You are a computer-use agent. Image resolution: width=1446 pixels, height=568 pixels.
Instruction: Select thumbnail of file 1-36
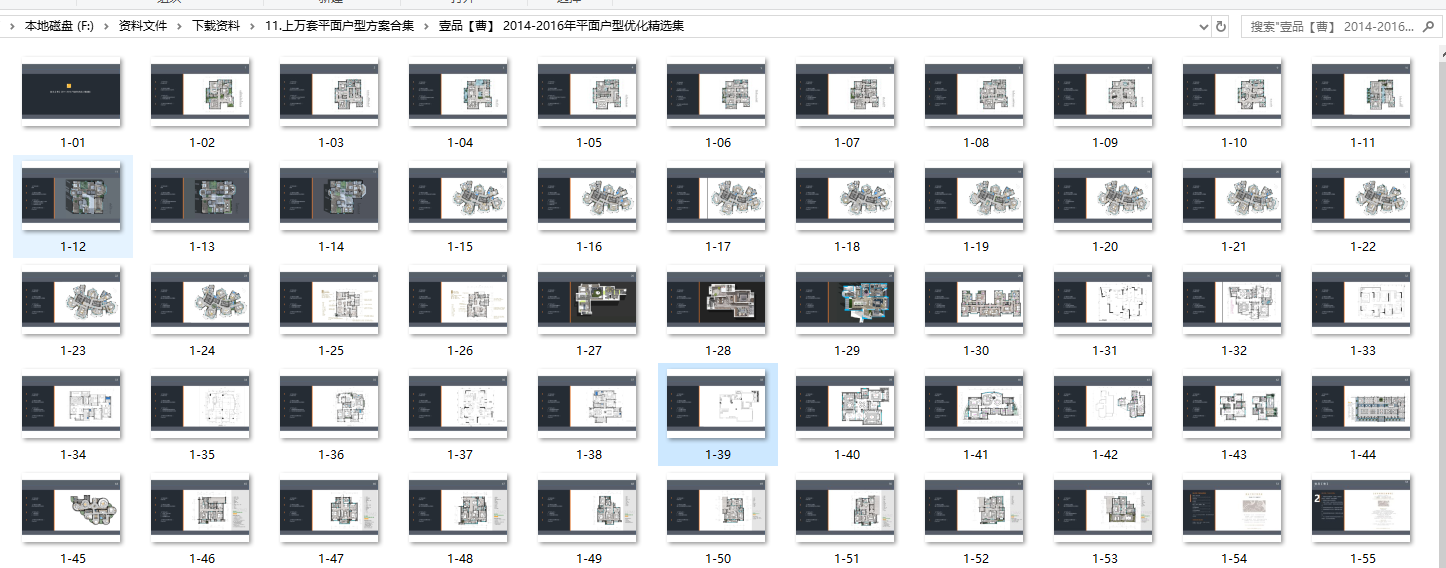(x=329, y=403)
